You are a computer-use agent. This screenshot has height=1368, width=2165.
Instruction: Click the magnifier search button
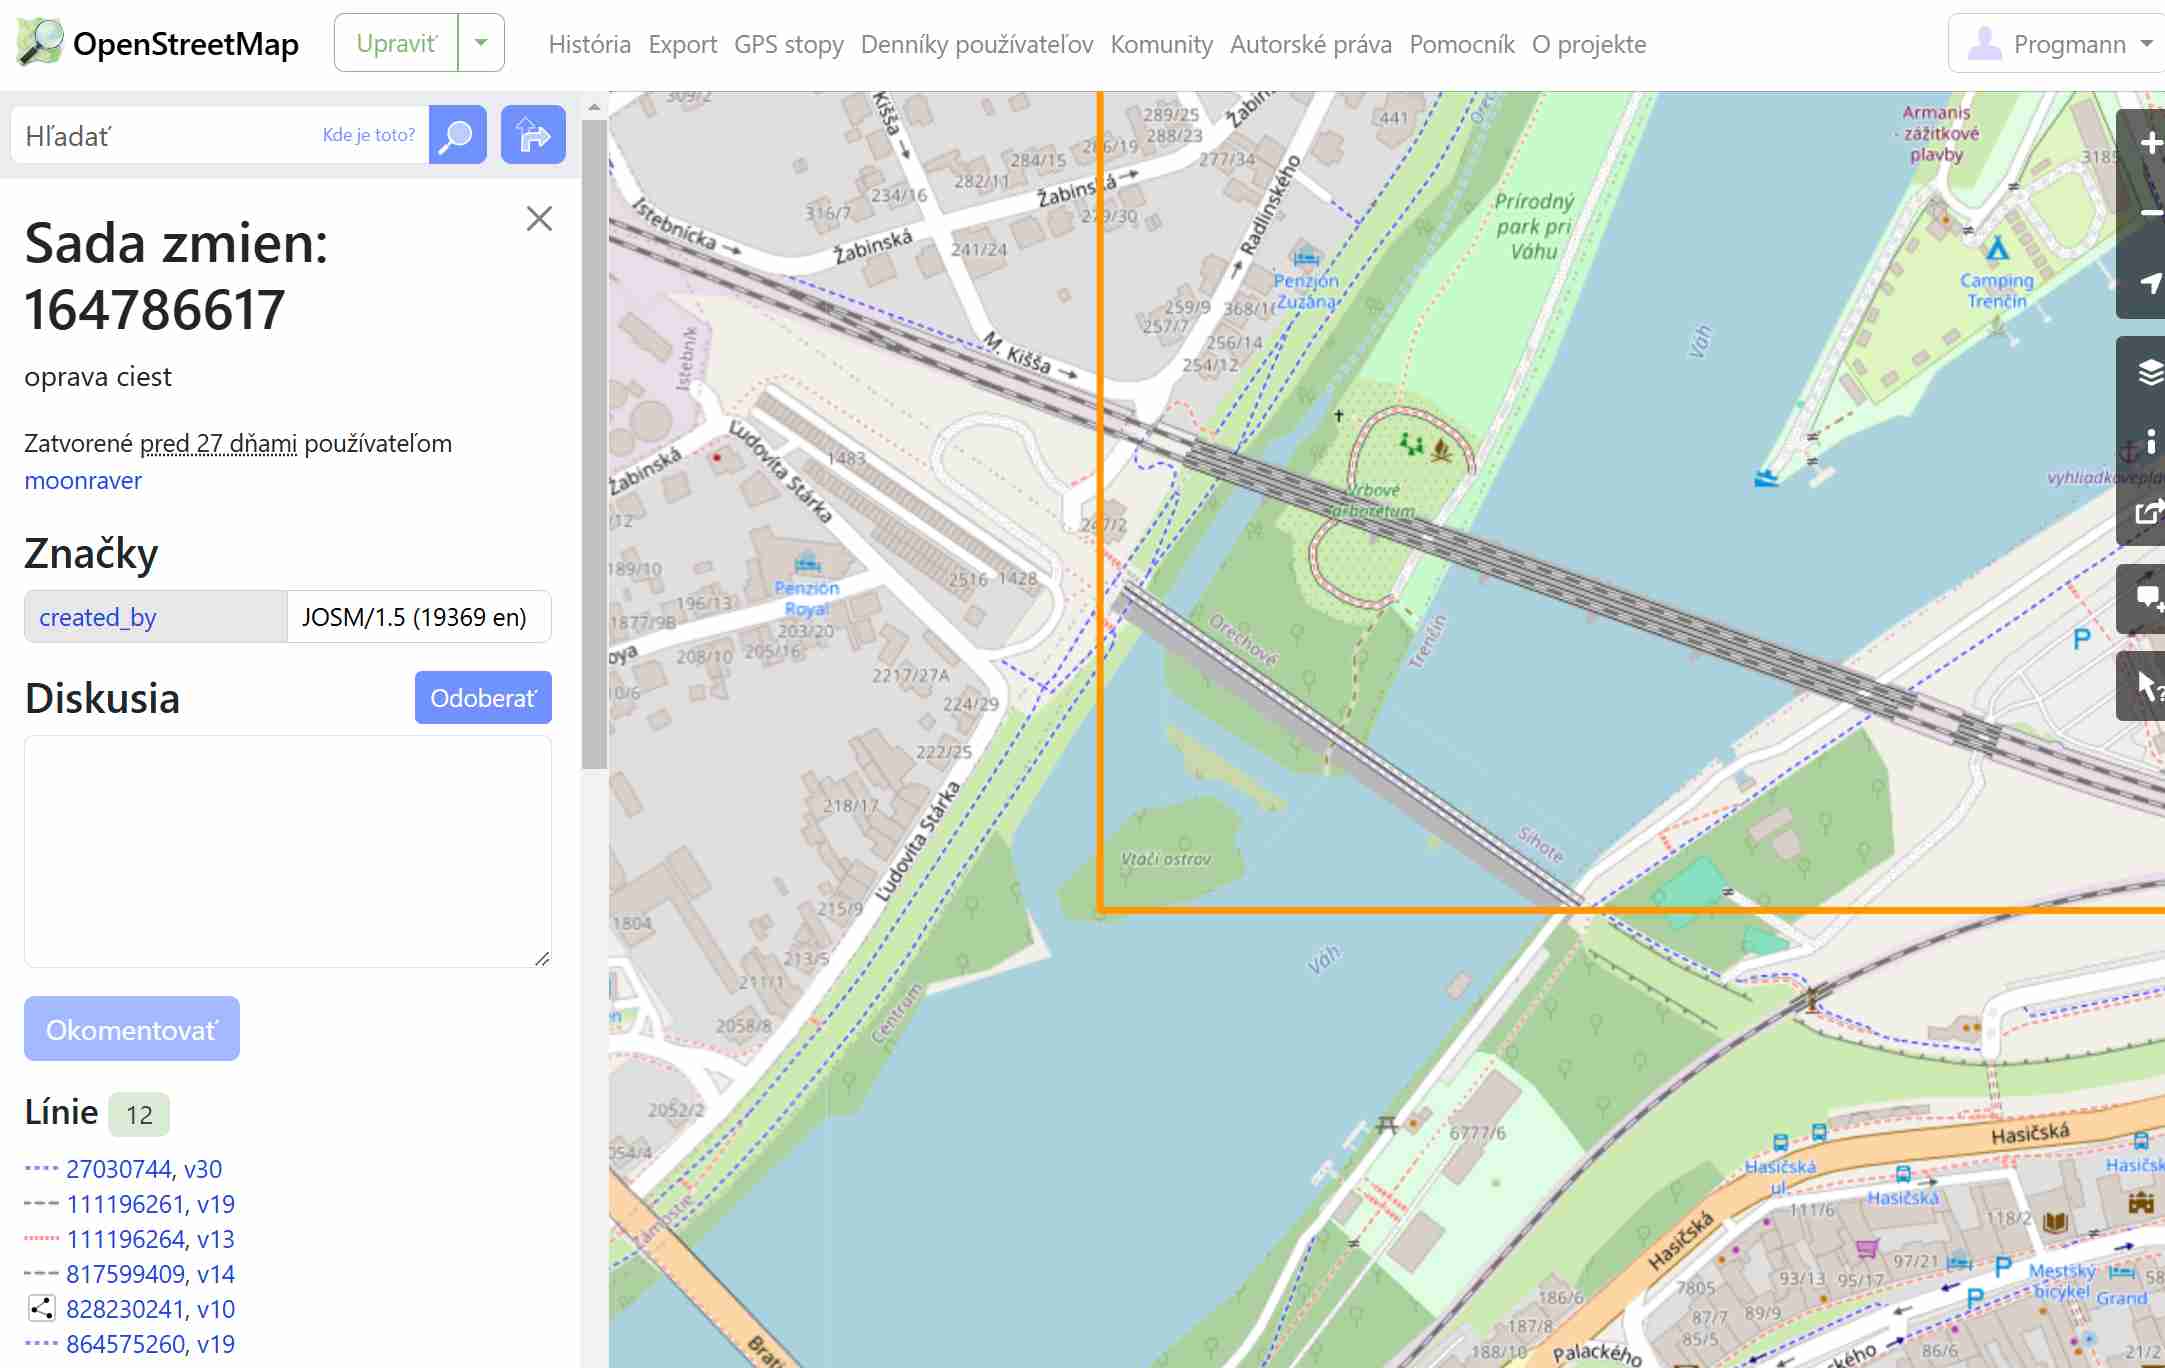(457, 135)
